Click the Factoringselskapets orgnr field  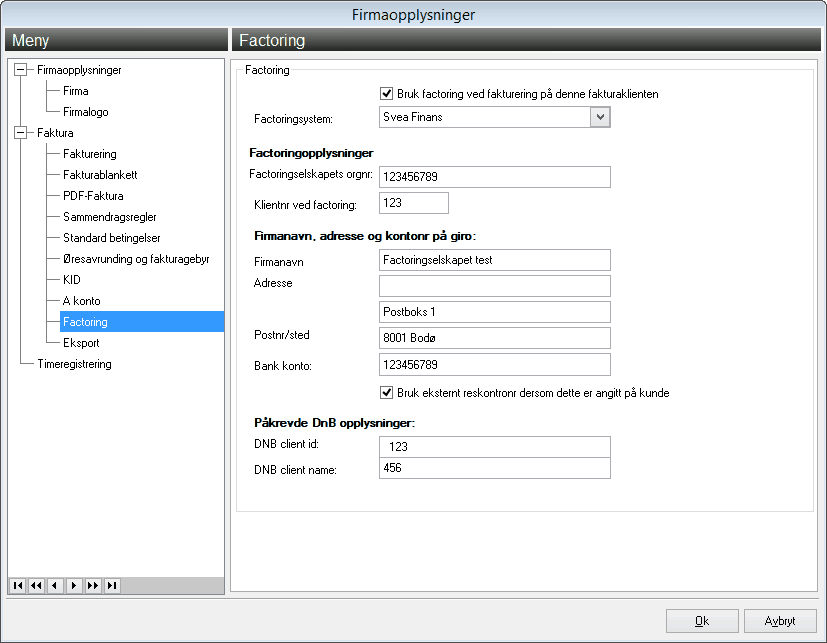[x=495, y=177]
